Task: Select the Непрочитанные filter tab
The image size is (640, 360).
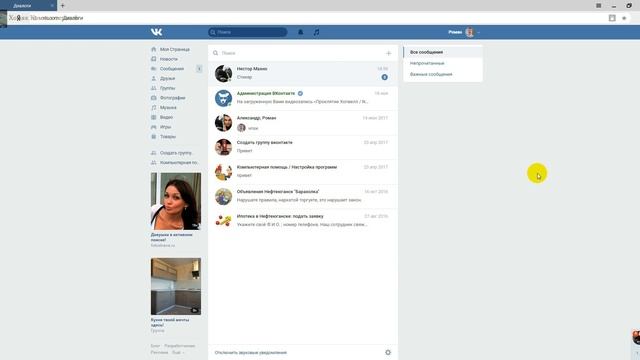Action: click(x=443, y=63)
